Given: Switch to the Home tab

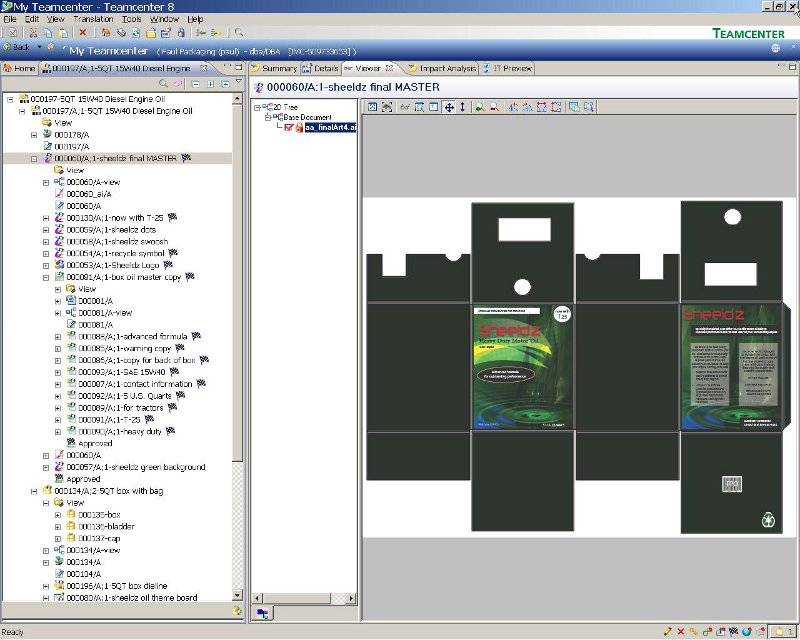Looking at the screenshot, I should pos(19,68).
